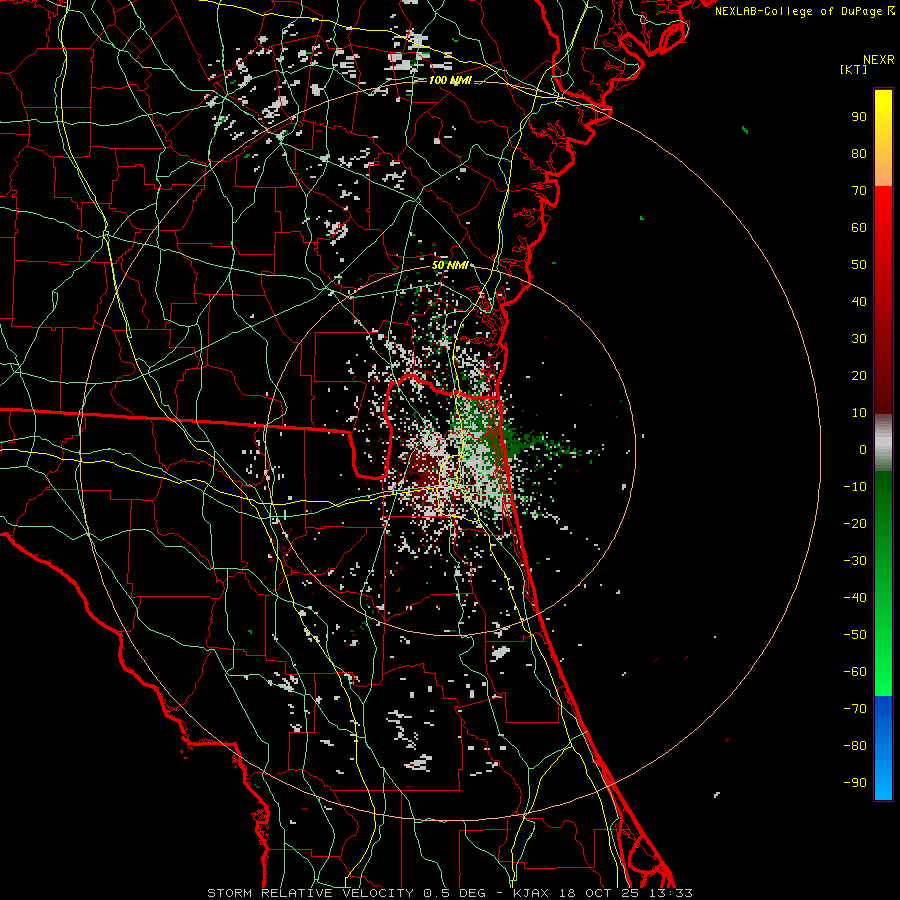Screen dimensions: 900x900
Task: Click the "18 OCT 25" date text
Action: pos(598,893)
